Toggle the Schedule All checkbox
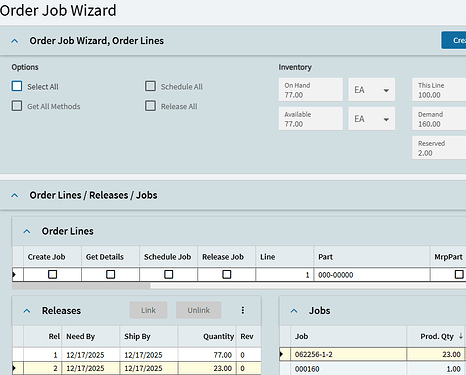The image size is (466, 375). 150,86
